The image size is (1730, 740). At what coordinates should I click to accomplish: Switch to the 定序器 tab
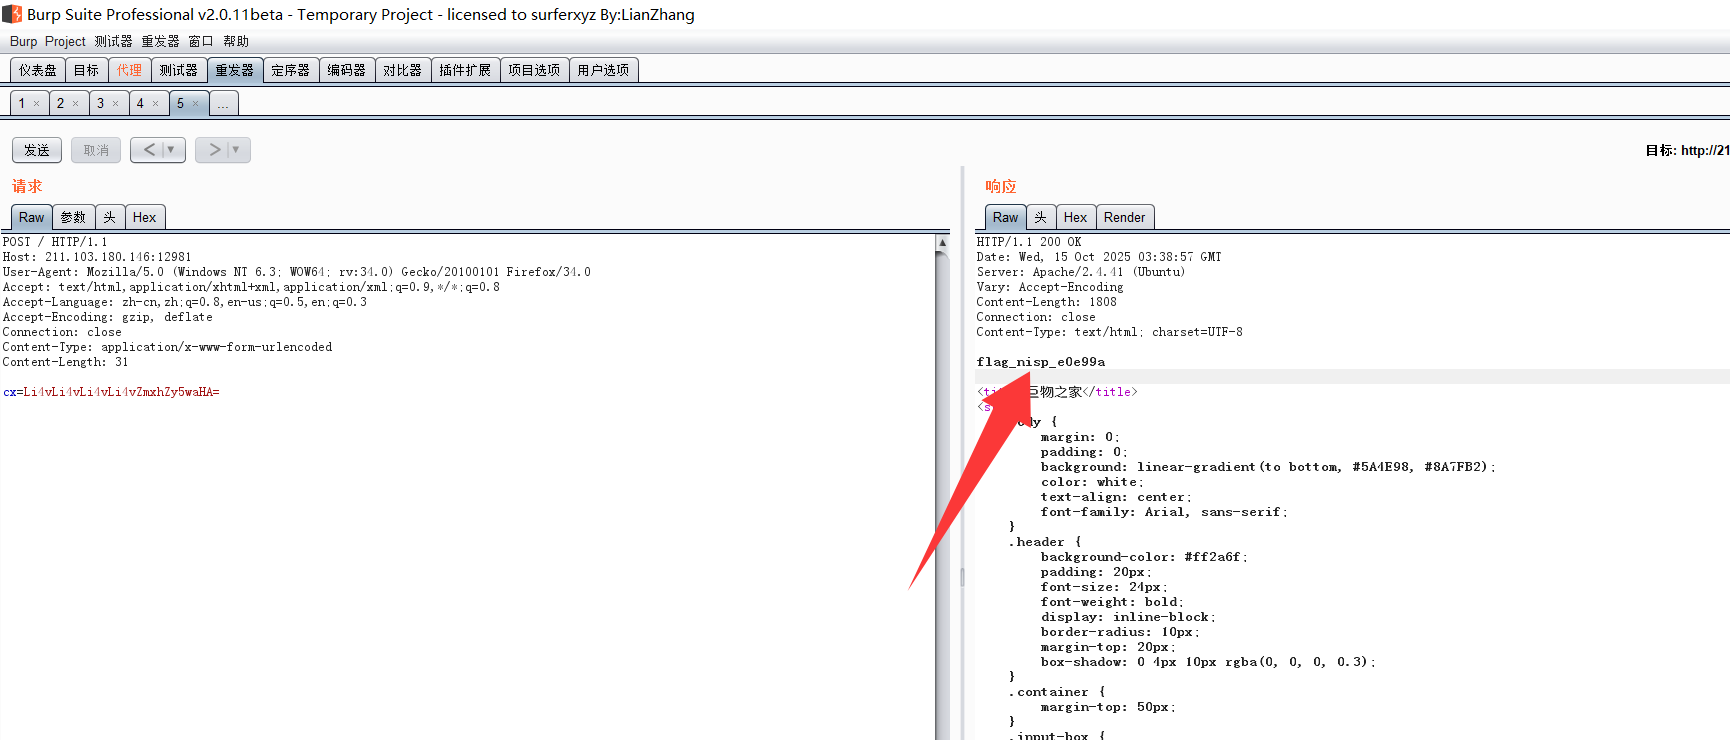coord(290,70)
